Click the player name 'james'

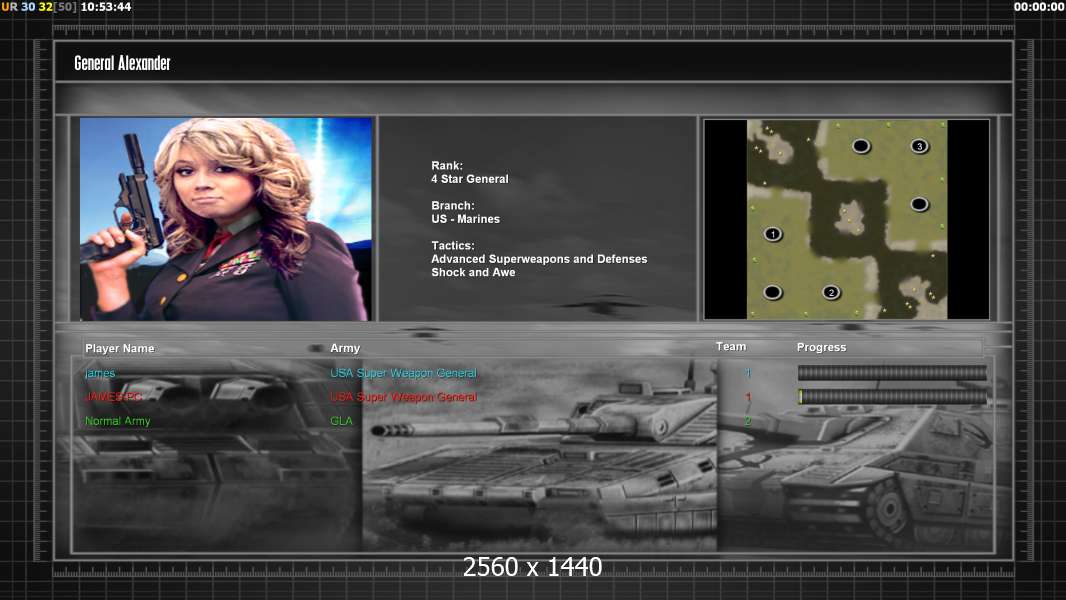click(x=100, y=373)
